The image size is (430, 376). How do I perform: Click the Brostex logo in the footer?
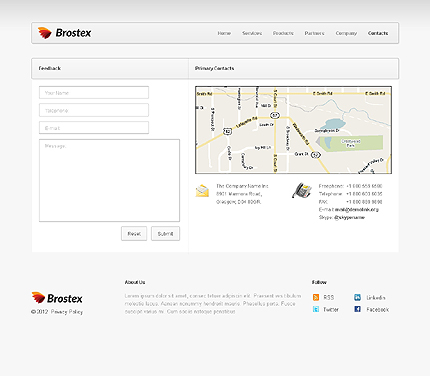point(57,298)
